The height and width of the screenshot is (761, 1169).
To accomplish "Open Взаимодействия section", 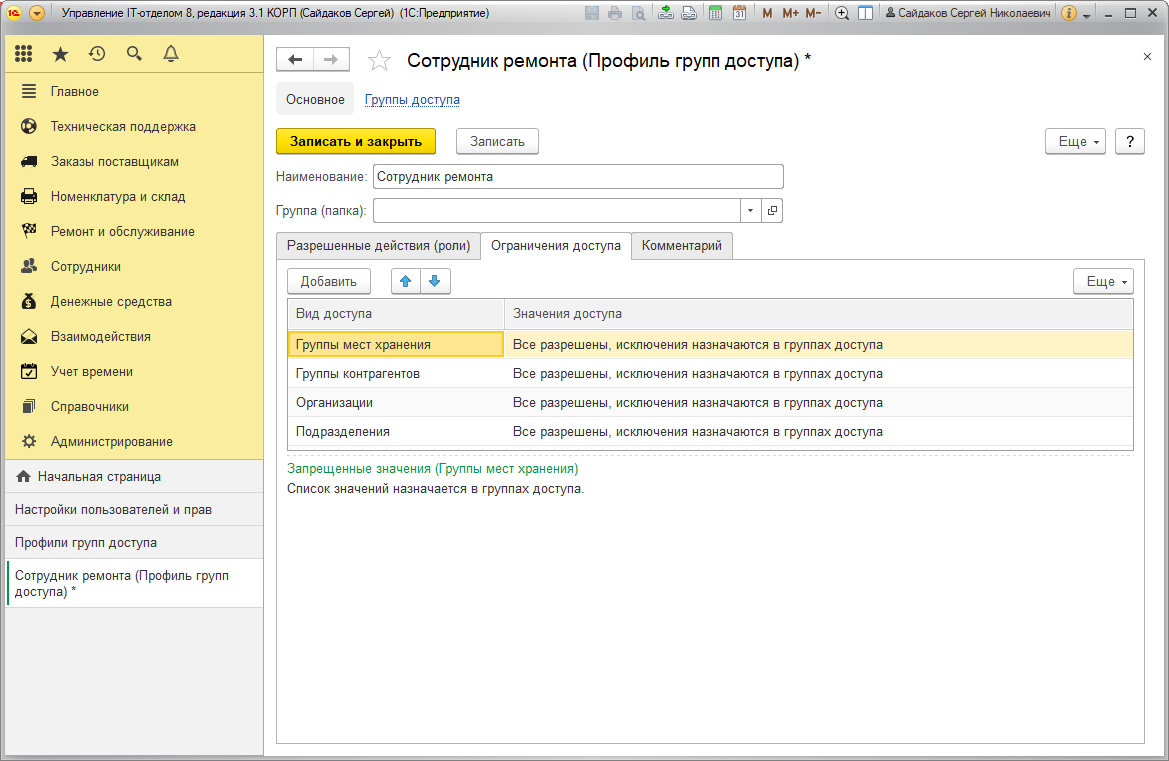I will (x=134, y=337).
